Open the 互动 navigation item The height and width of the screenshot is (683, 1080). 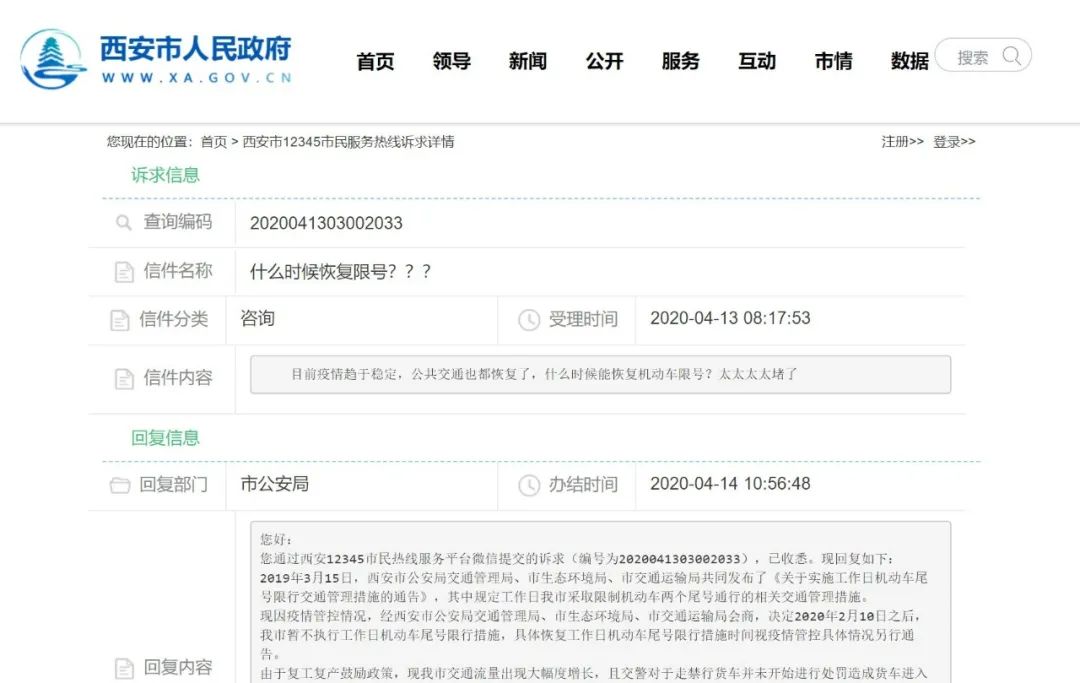(x=757, y=61)
